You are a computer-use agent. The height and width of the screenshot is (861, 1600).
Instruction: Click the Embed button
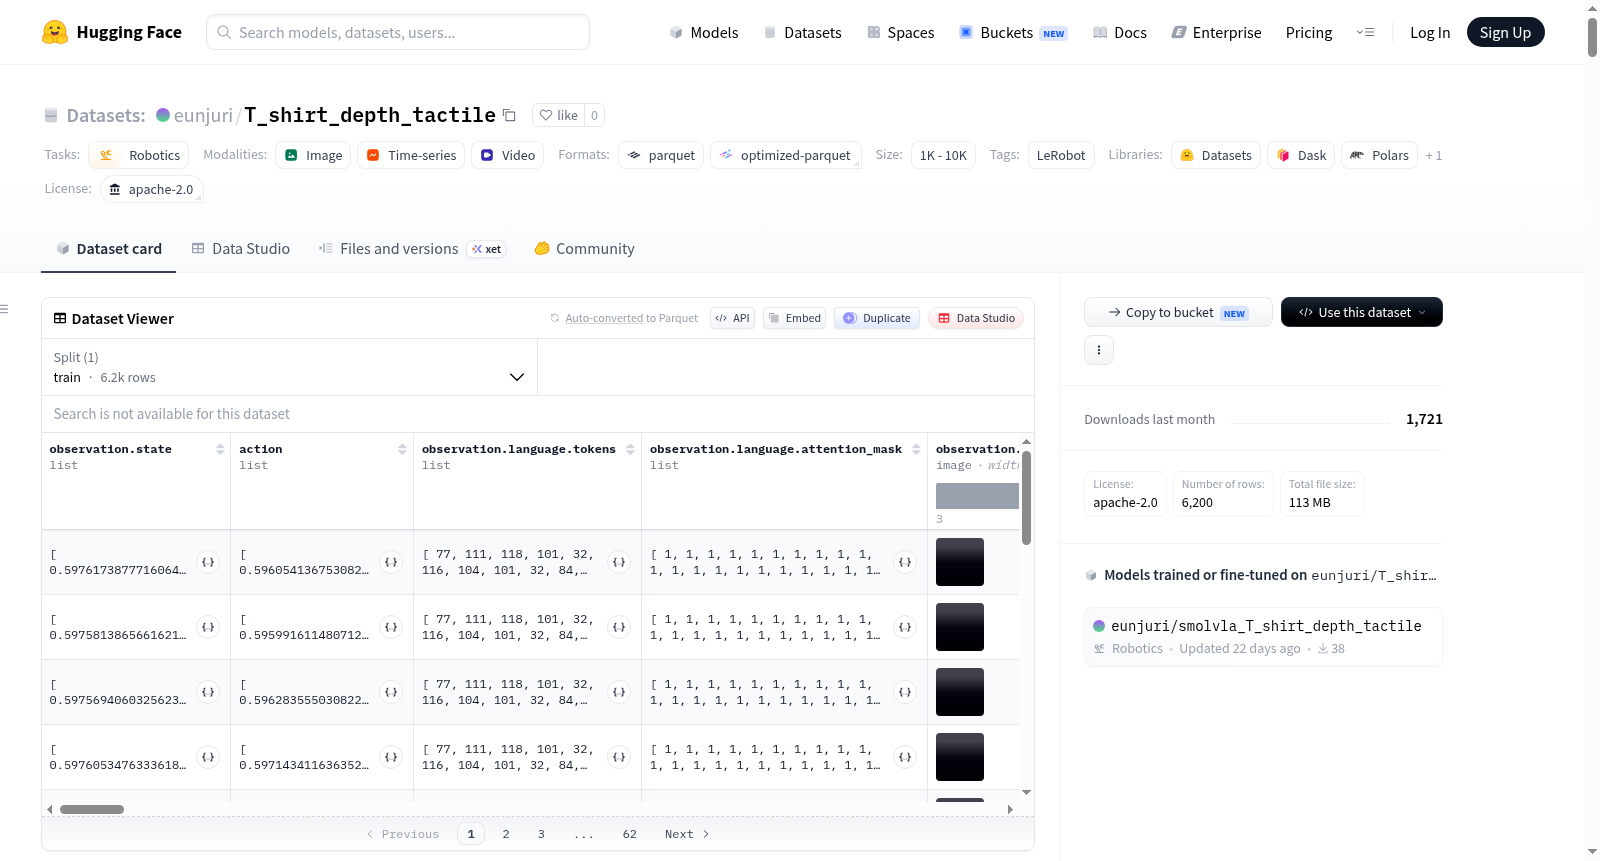(x=795, y=318)
